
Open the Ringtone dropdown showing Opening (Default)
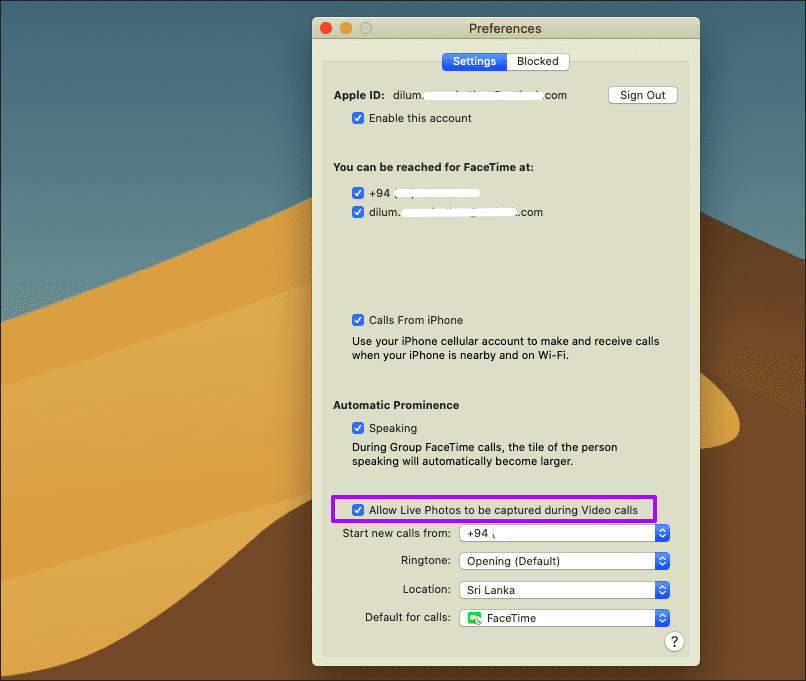564,561
